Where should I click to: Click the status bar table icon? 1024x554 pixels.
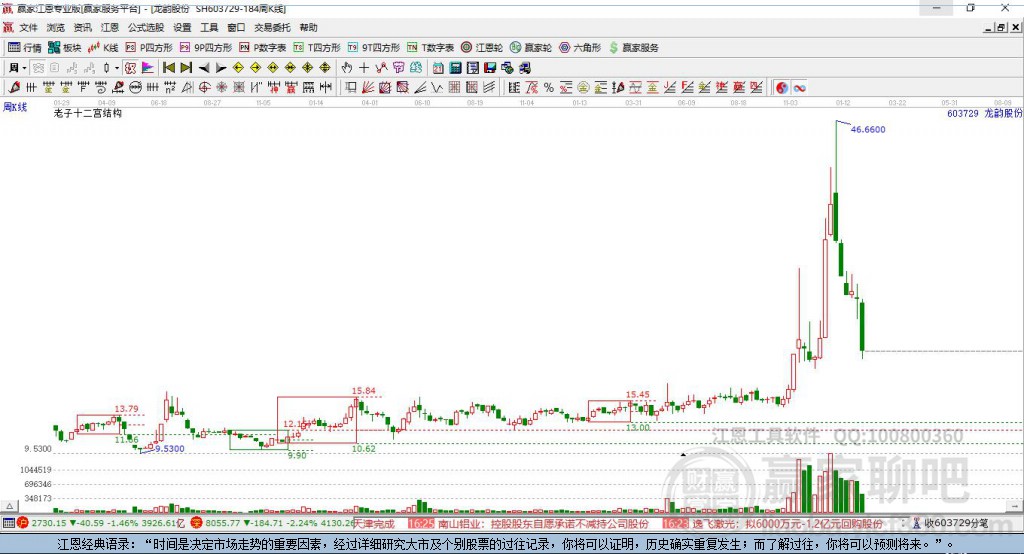coord(8,523)
